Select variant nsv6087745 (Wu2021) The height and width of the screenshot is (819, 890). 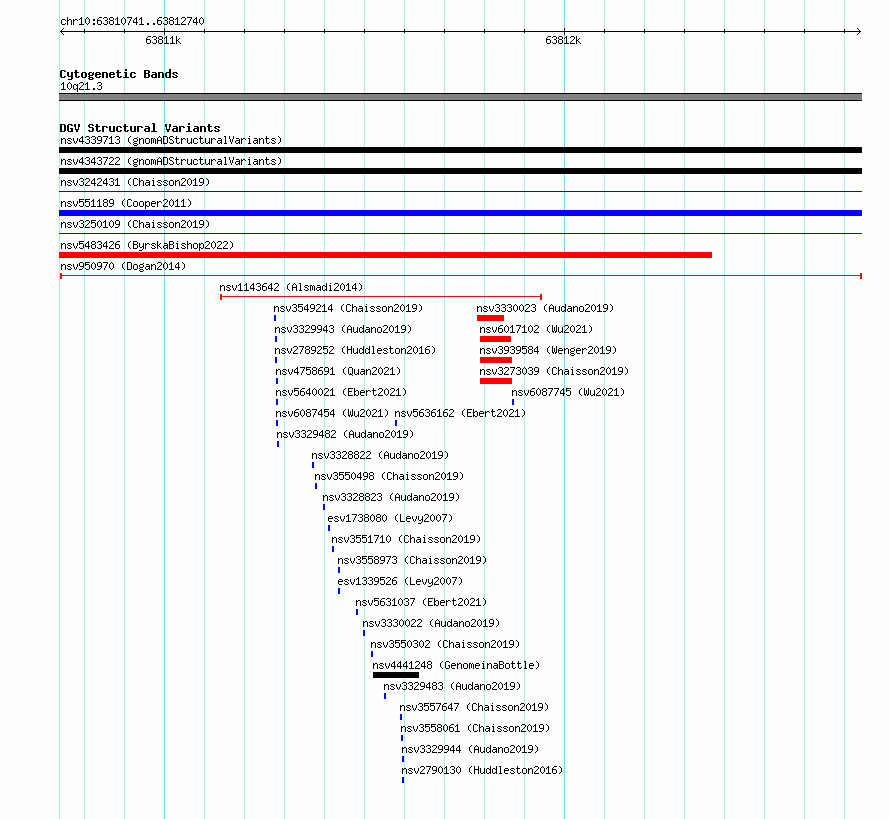pyautogui.click(x=568, y=392)
